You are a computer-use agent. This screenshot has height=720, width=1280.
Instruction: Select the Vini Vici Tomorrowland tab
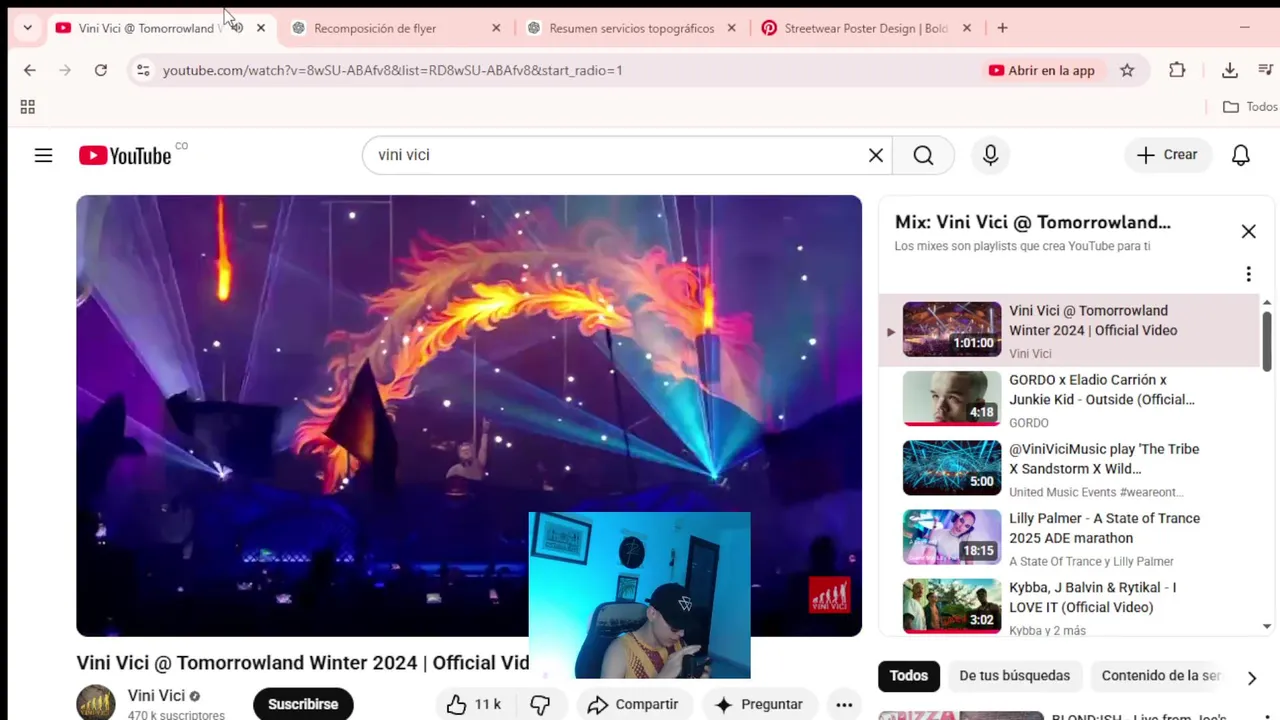146,28
